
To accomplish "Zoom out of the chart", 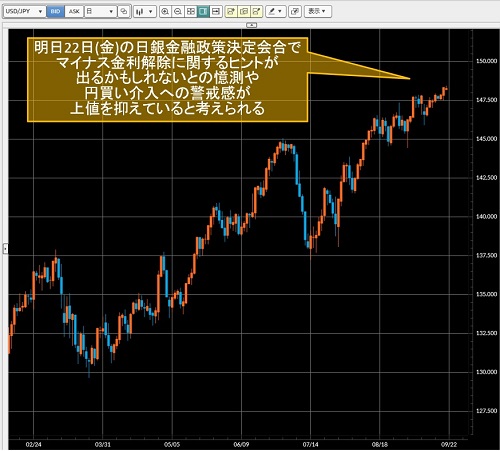I will 178,11.
